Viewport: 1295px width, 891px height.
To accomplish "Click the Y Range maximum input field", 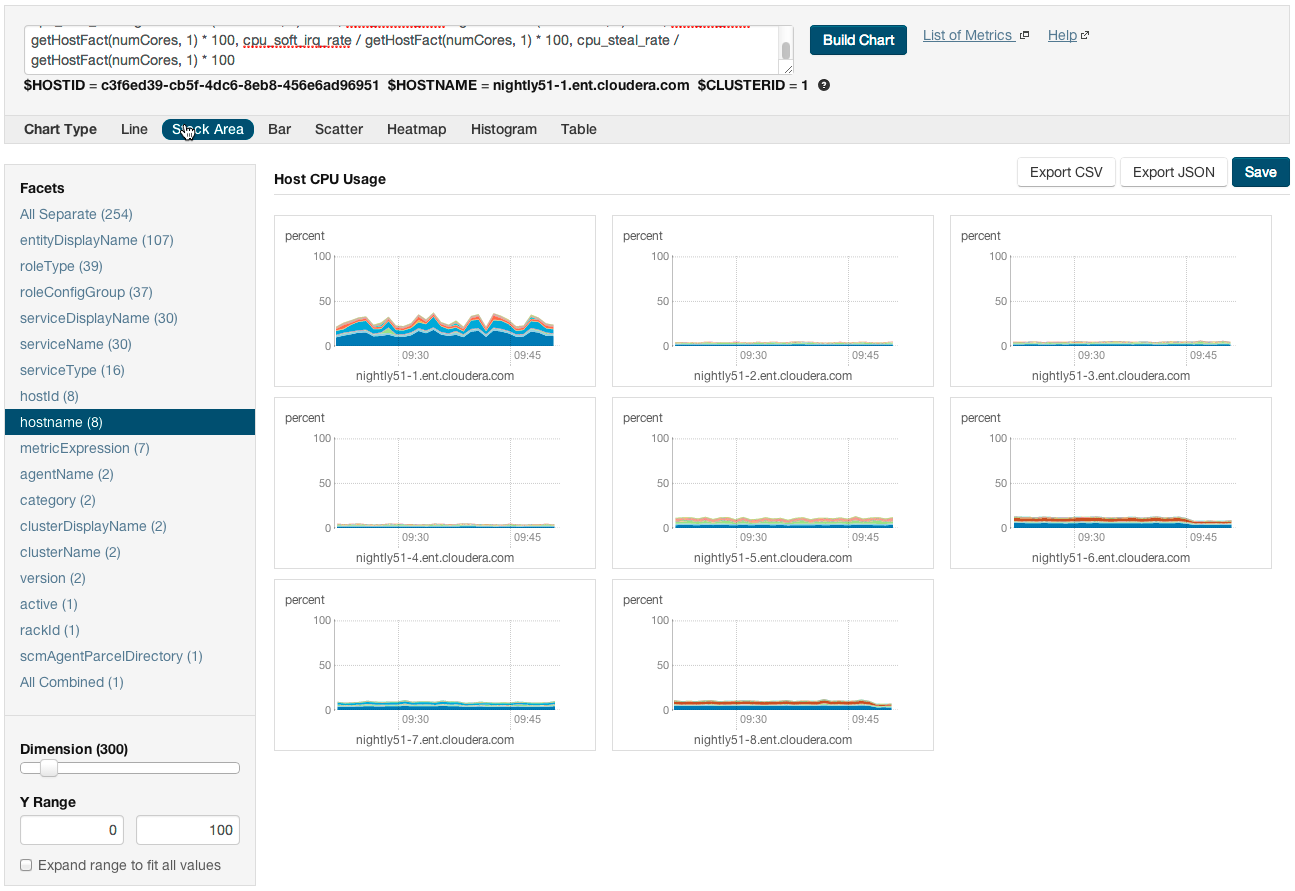I will [188, 830].
